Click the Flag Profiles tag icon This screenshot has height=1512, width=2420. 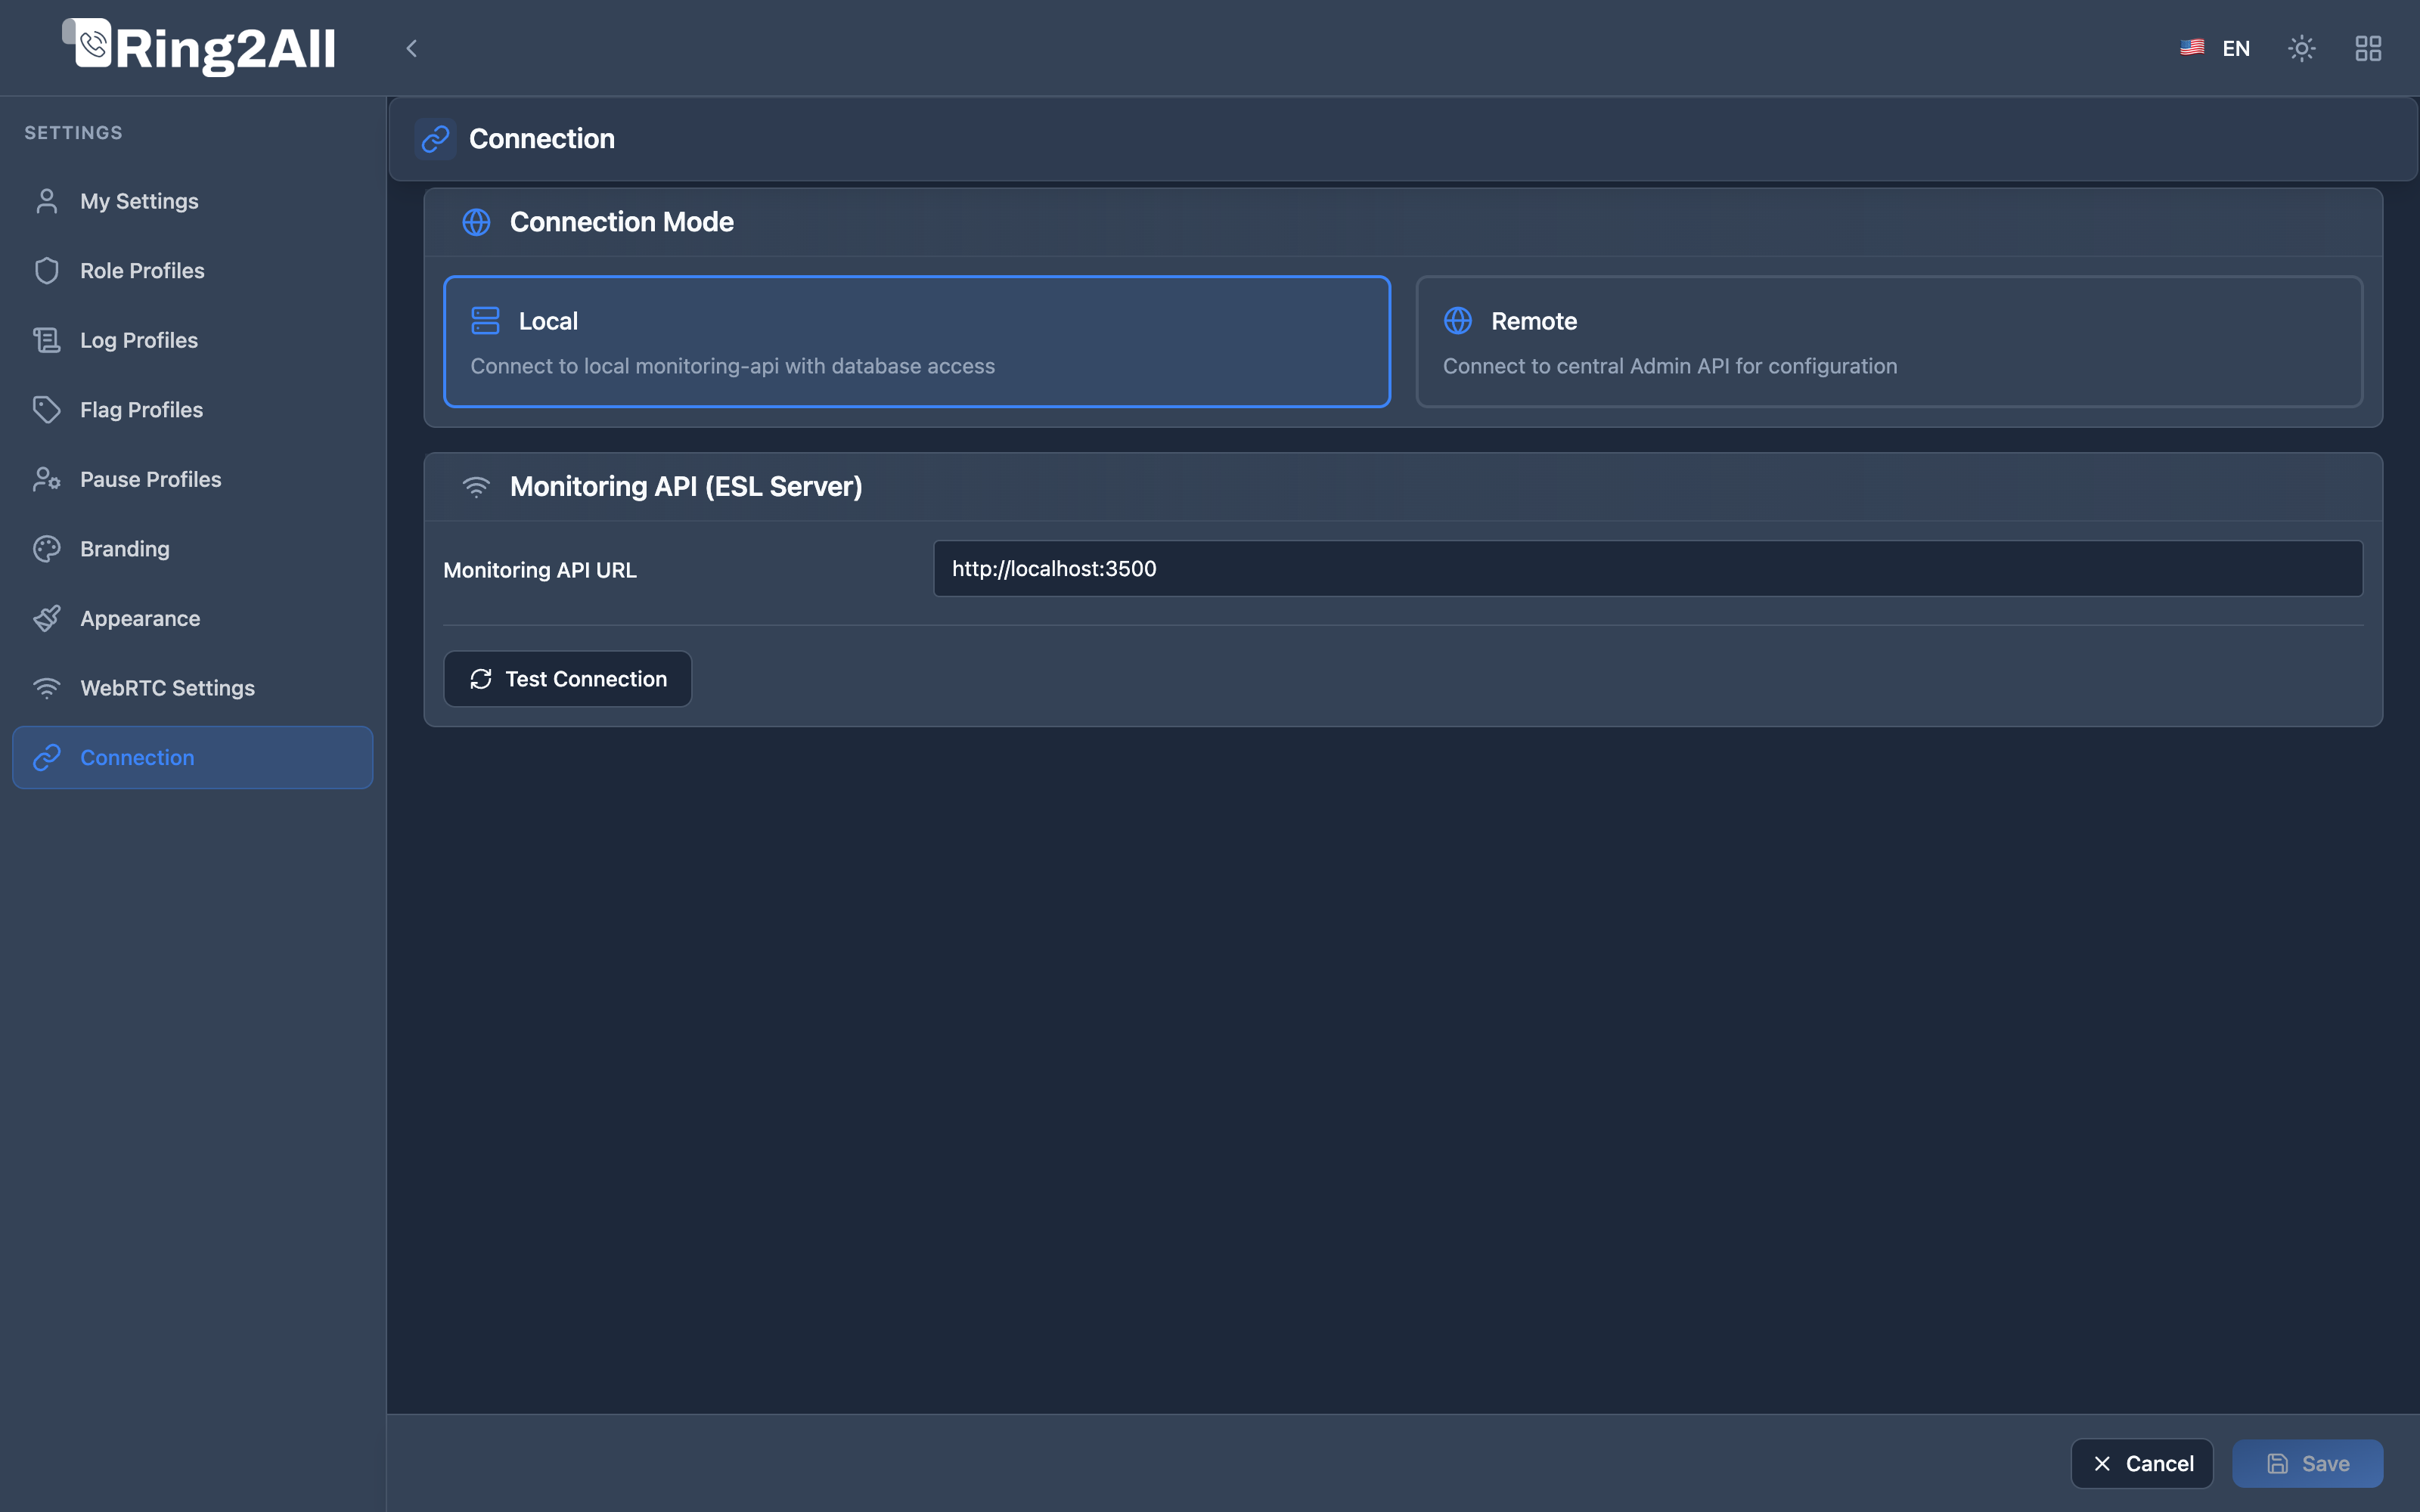tap(47, 410)
